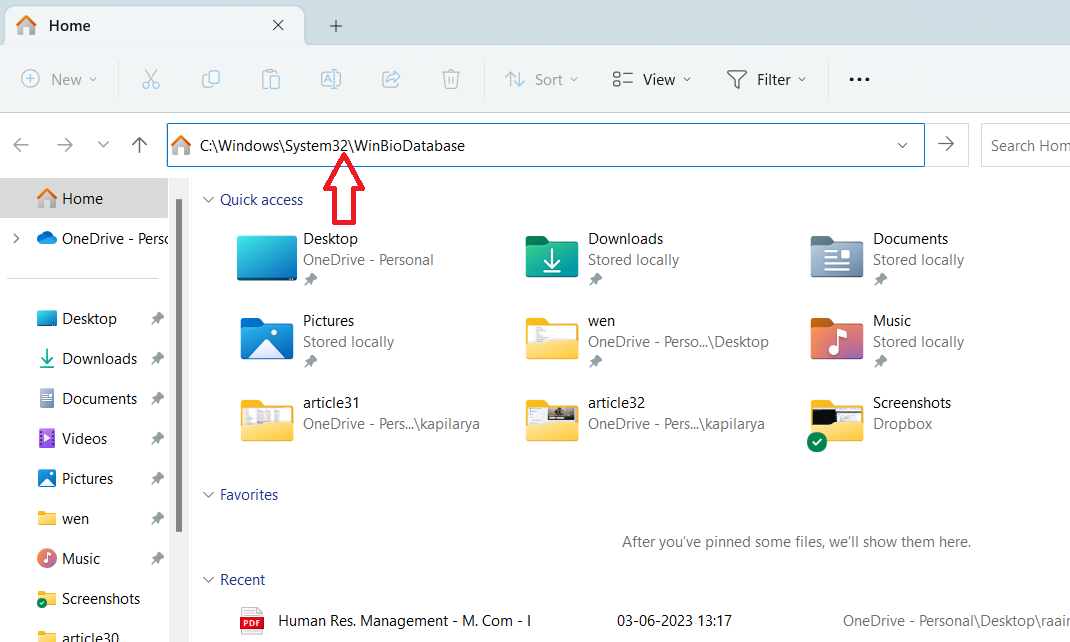This screenshot has width=1070, height=642.
Task: Click the Copy icon in toolbar
Action: tap(211, 79)
